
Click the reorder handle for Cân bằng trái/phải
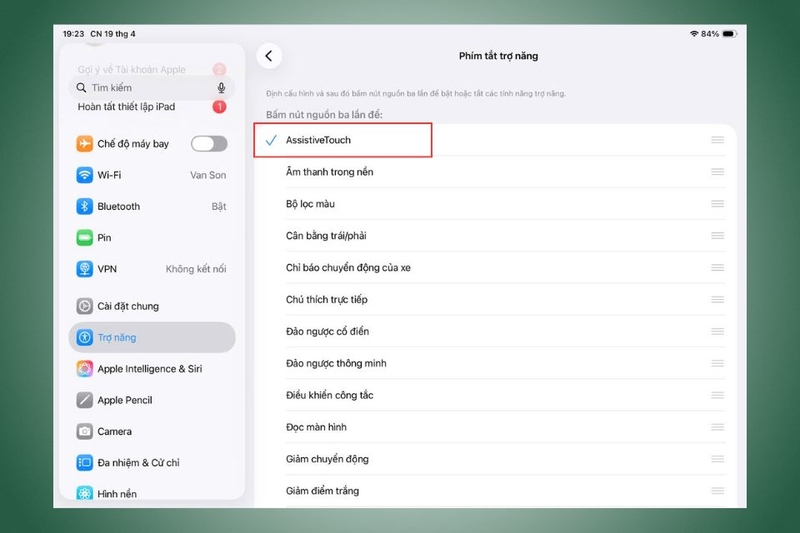(x=718, y=236)
